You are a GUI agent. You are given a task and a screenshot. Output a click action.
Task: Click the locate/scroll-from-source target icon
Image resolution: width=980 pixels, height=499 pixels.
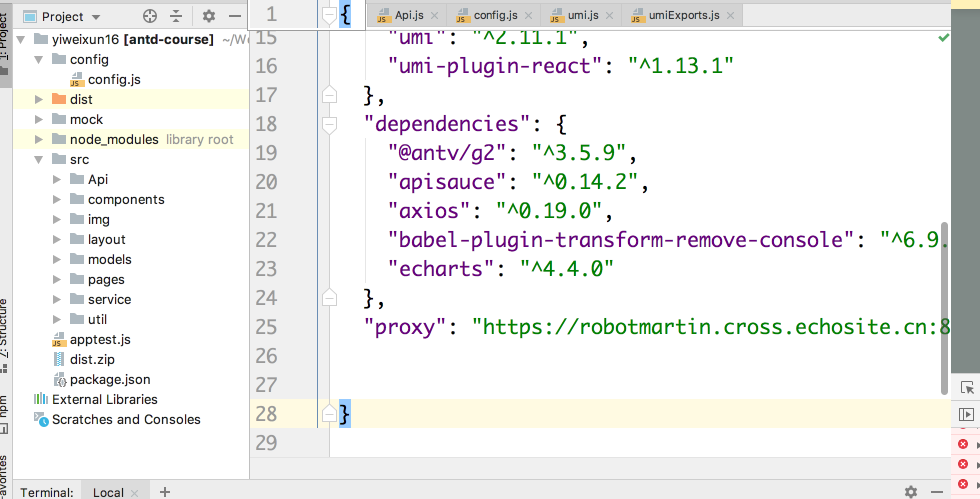(149, 16)
